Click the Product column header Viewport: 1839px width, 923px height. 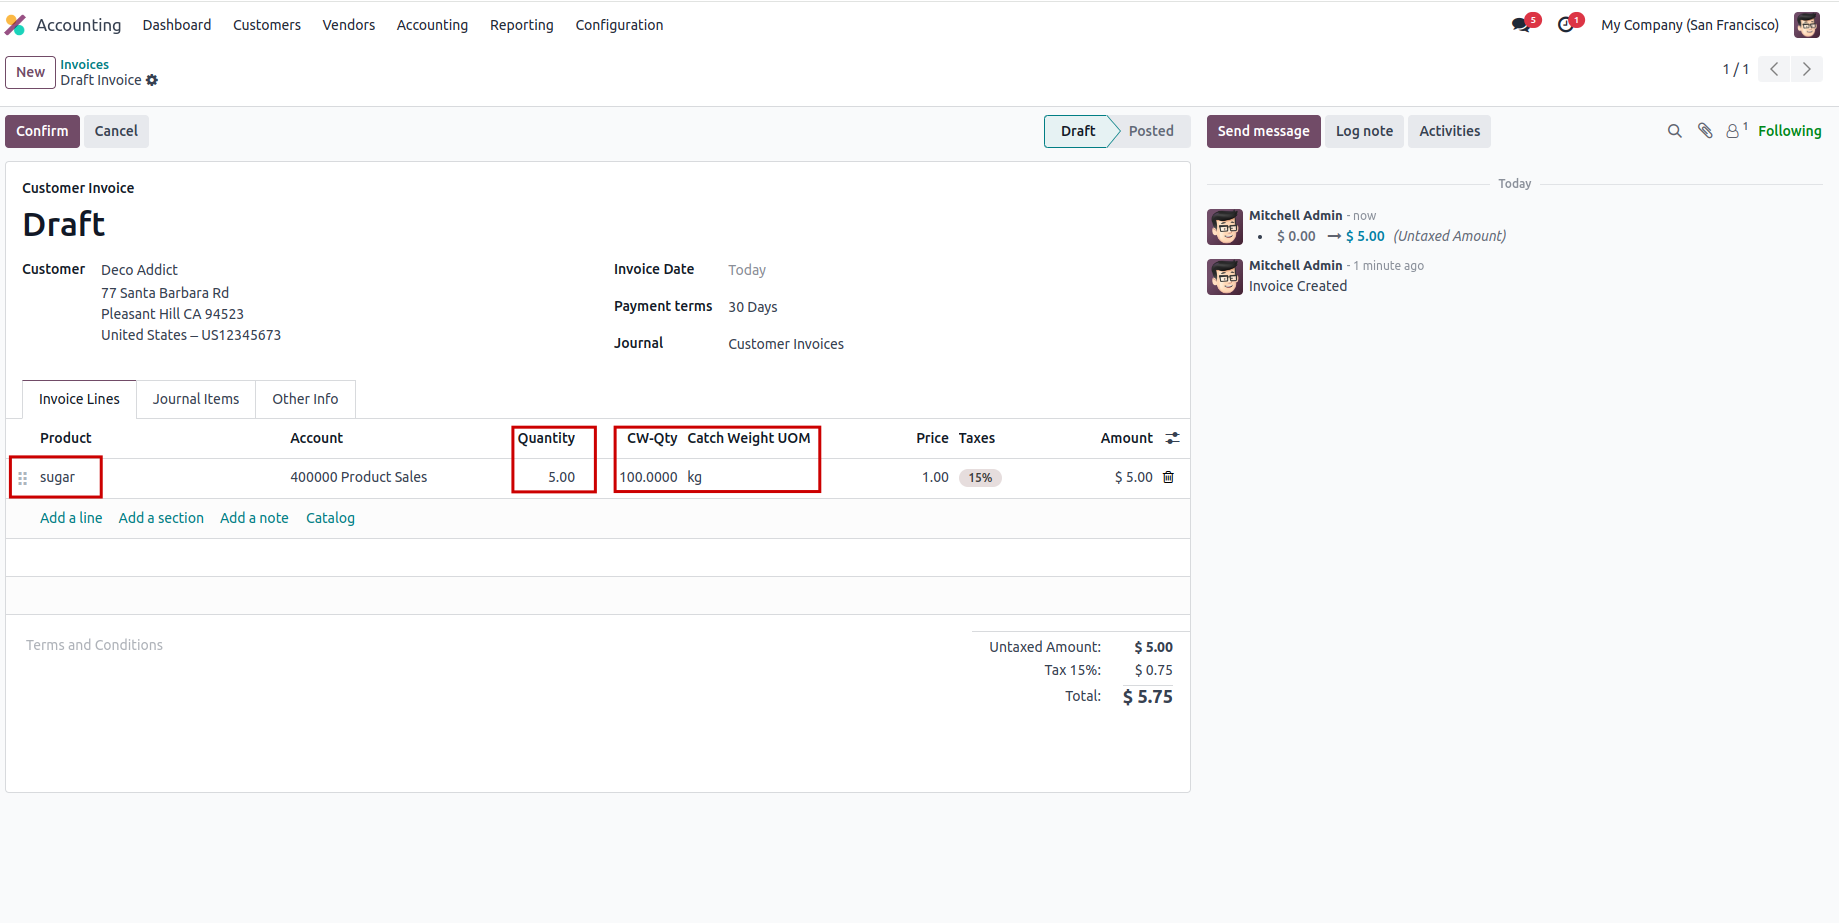(65, 438)
